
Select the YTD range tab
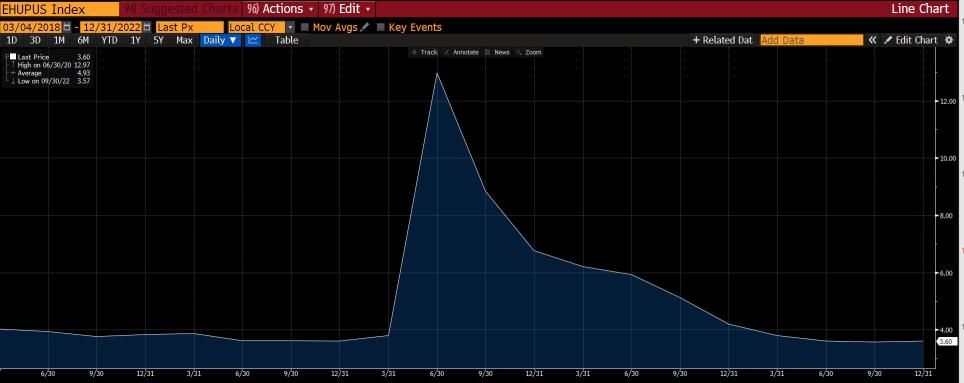coord(110,40)
